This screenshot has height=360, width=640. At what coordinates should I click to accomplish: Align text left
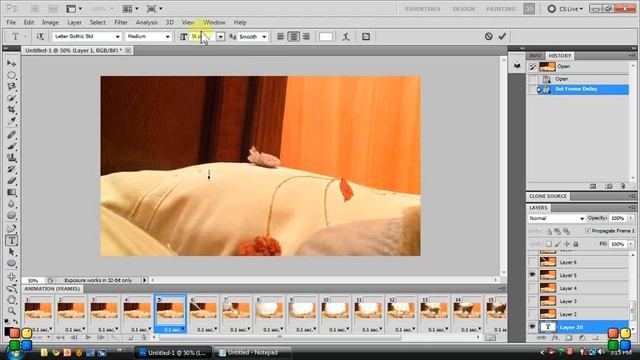pos(280,37)
